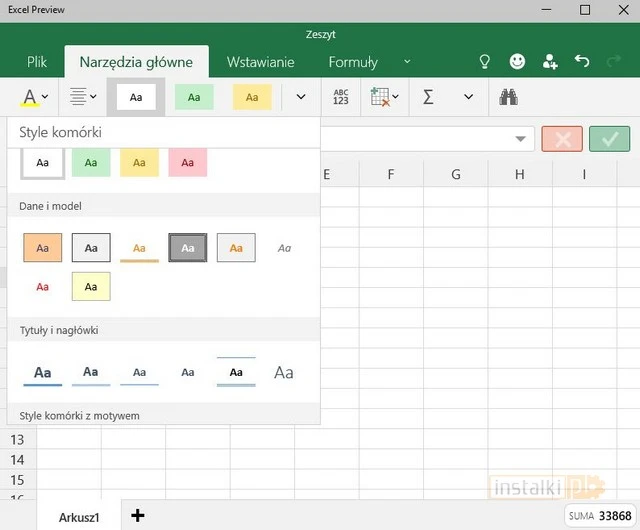This screenshot has height=530, width=640.
Task: Open the Formuły tab
Action: point(353,62)
